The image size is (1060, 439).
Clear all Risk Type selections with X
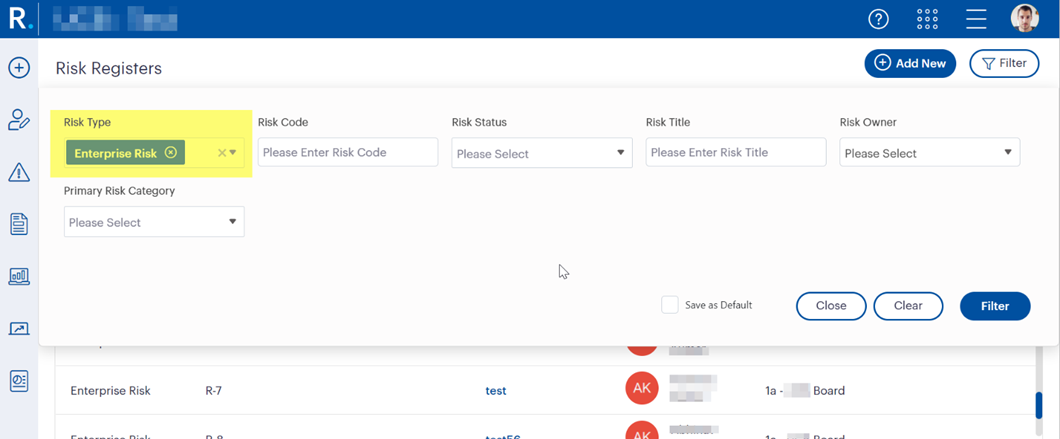(x=221, y=153)
